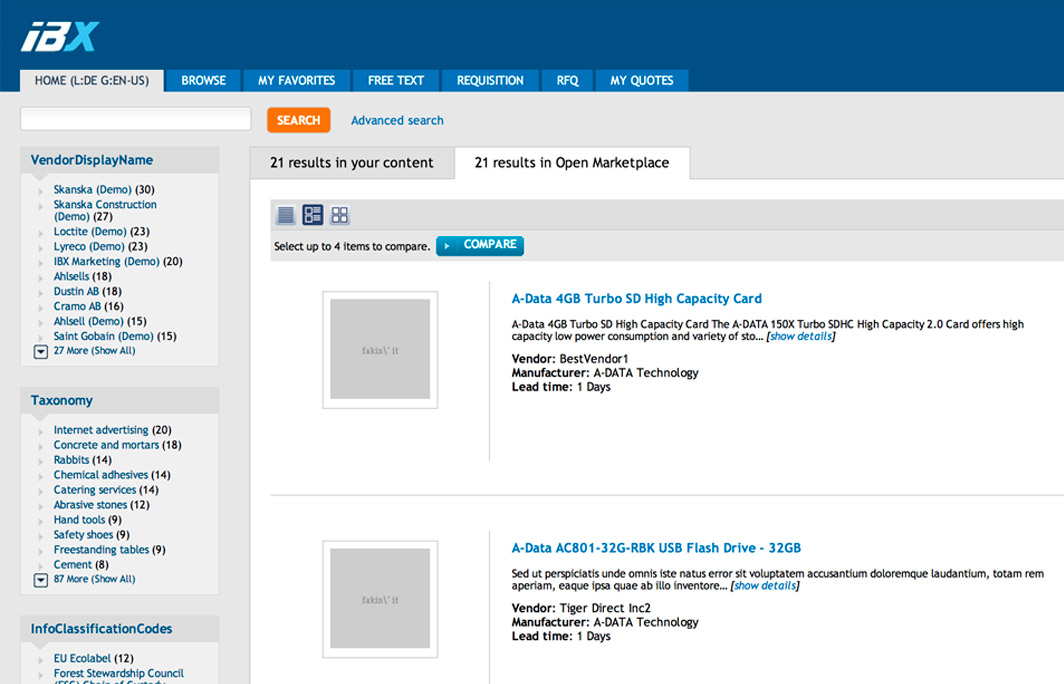Open A-Data AC801-32G-RBK USB Flash Drive link
Image resolution: width=1064 pixels, height=684 pixels.
656,548
